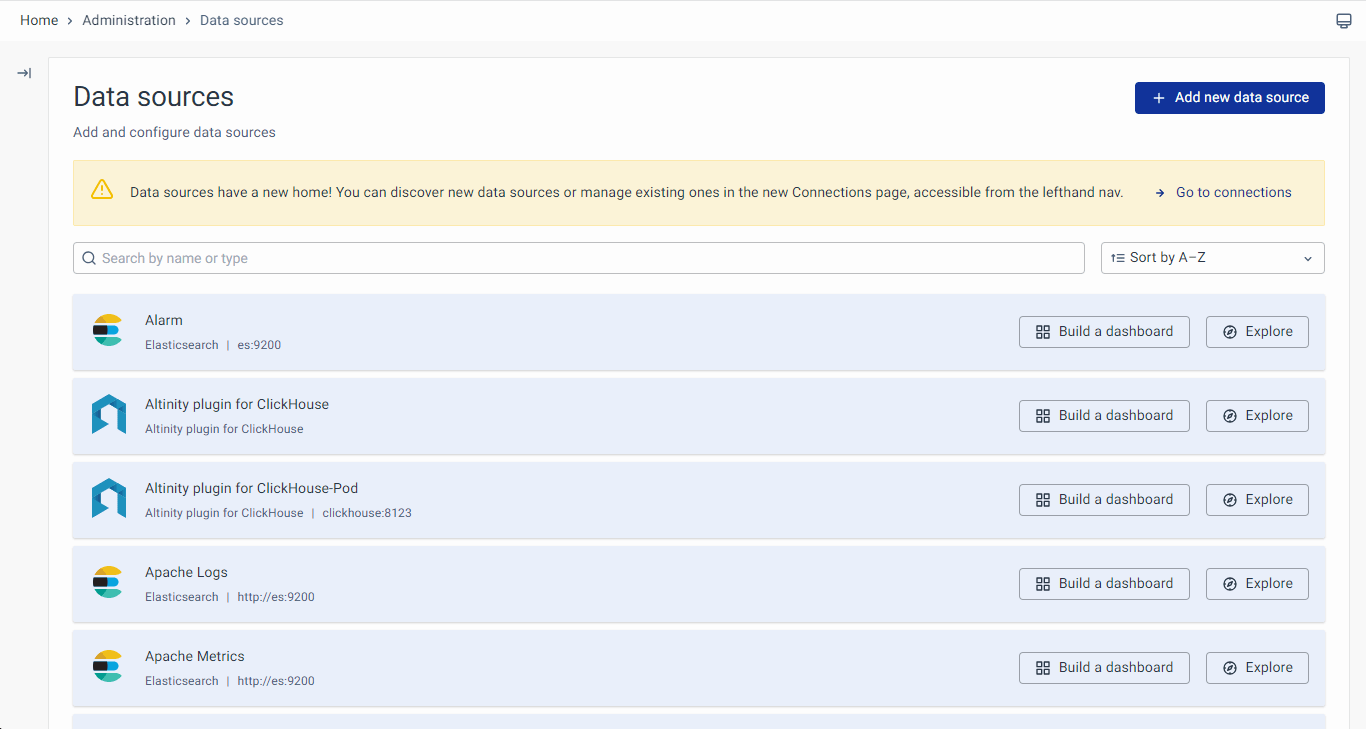Open the Sort by A–Z dropdown
The image size is (1366, 729).
tap(1212, 258)
